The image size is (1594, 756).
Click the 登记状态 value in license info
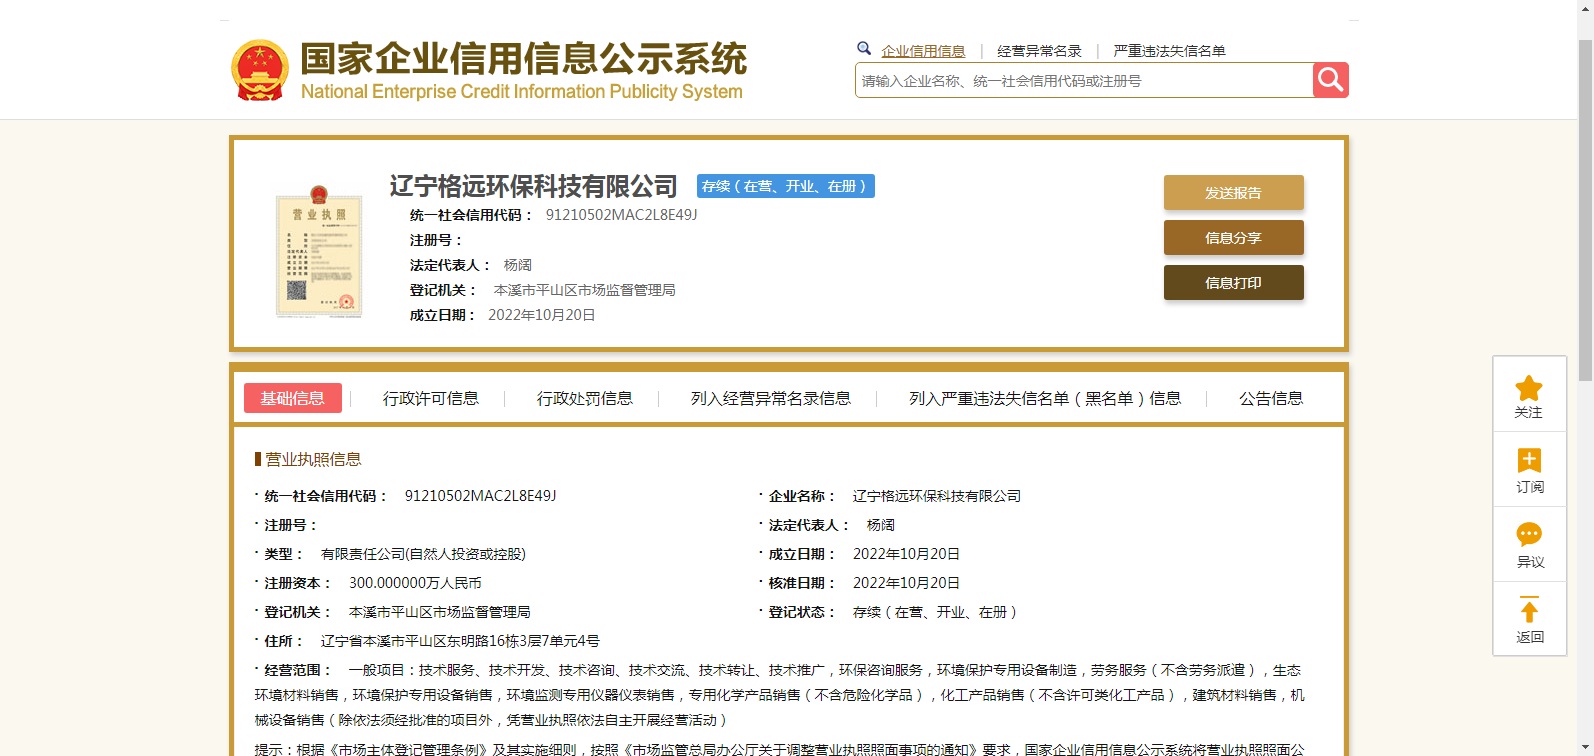click(x=935, y=612)
